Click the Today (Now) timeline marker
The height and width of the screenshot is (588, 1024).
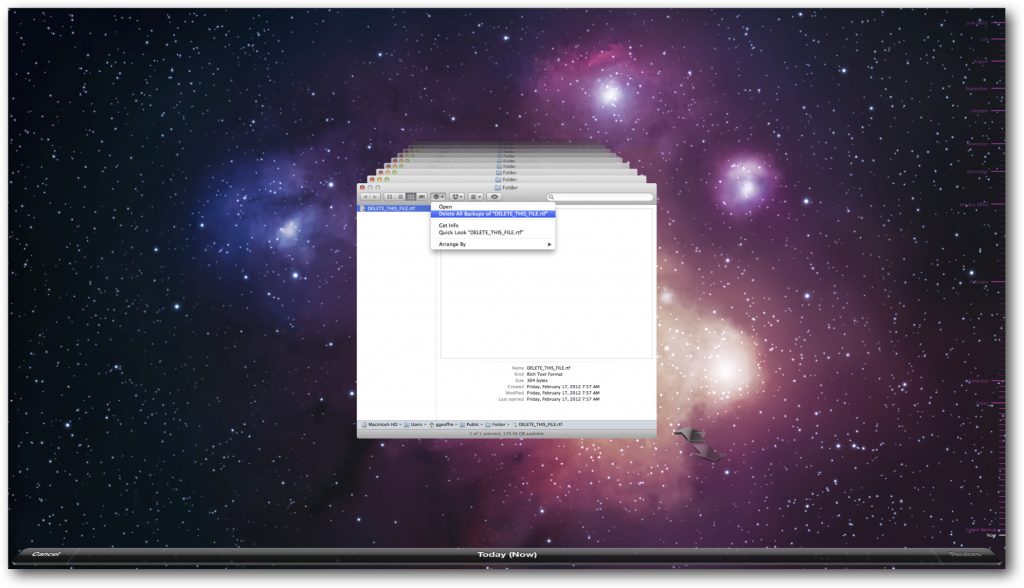pyautogui.click(x=507, y=553)
